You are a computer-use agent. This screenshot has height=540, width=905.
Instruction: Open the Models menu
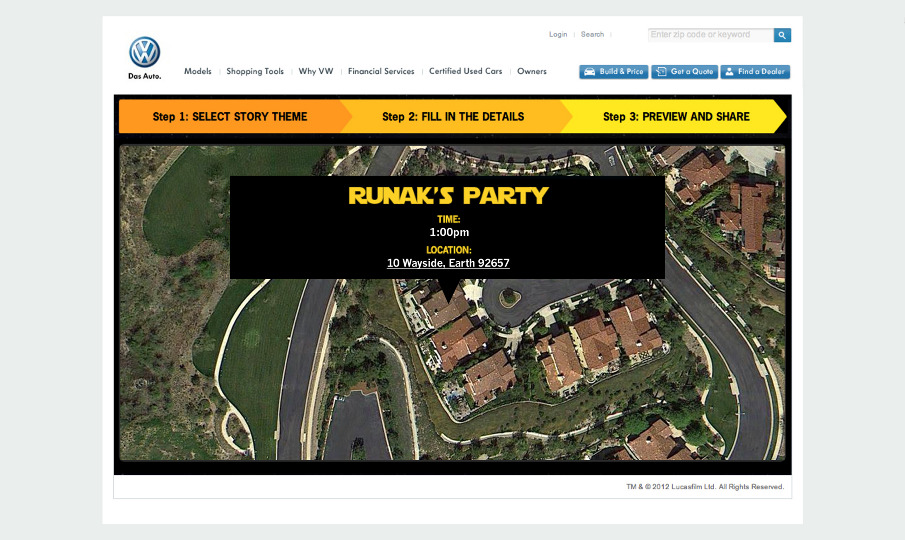click(197, 72)
